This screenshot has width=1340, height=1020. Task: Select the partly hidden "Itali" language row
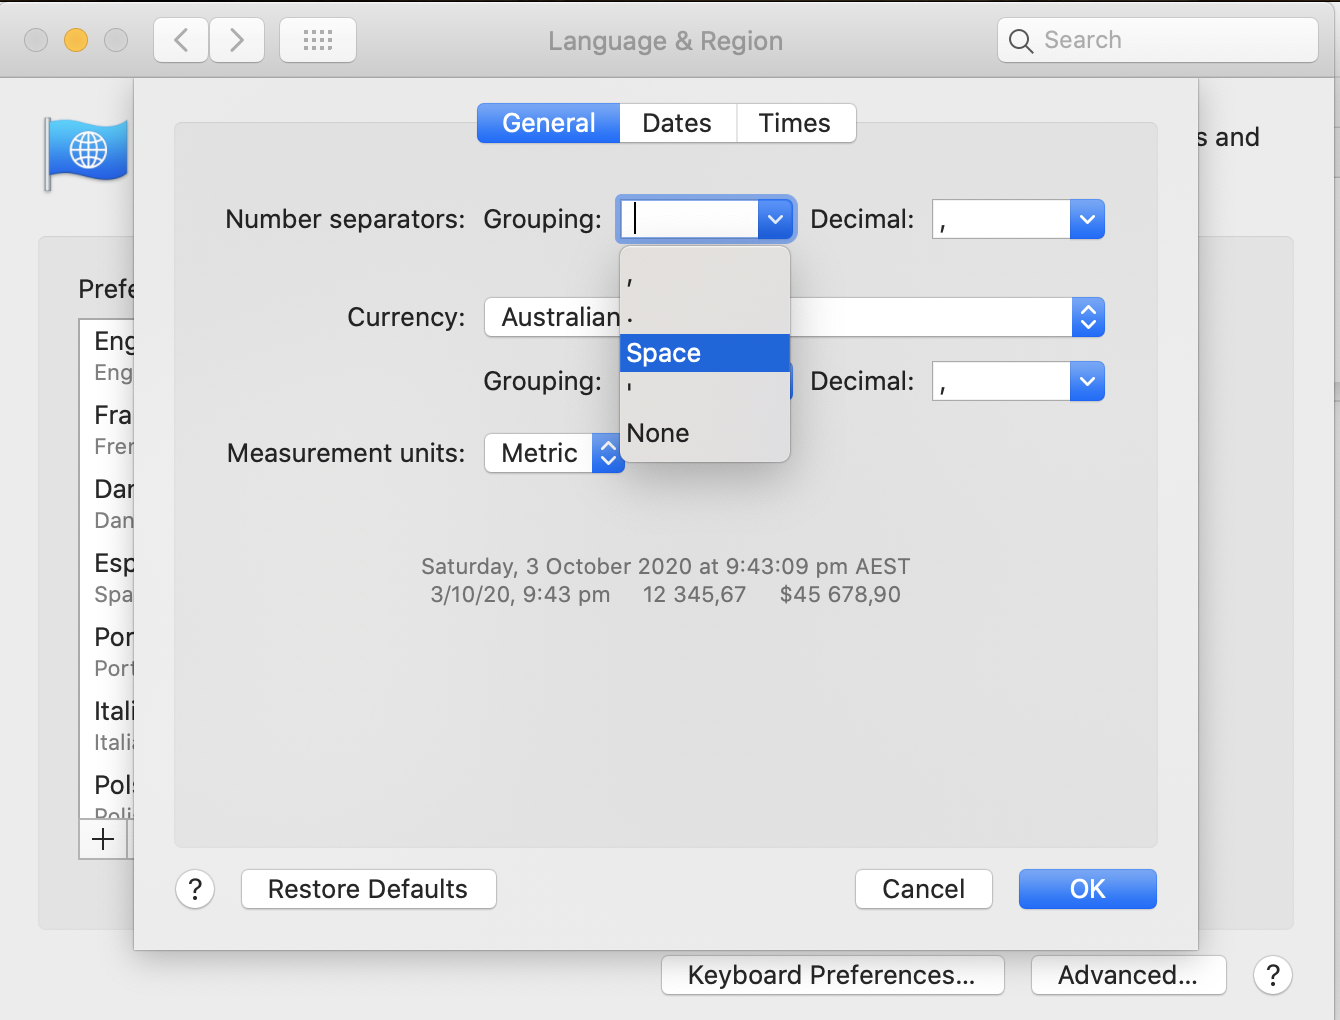tap(107, 726)
